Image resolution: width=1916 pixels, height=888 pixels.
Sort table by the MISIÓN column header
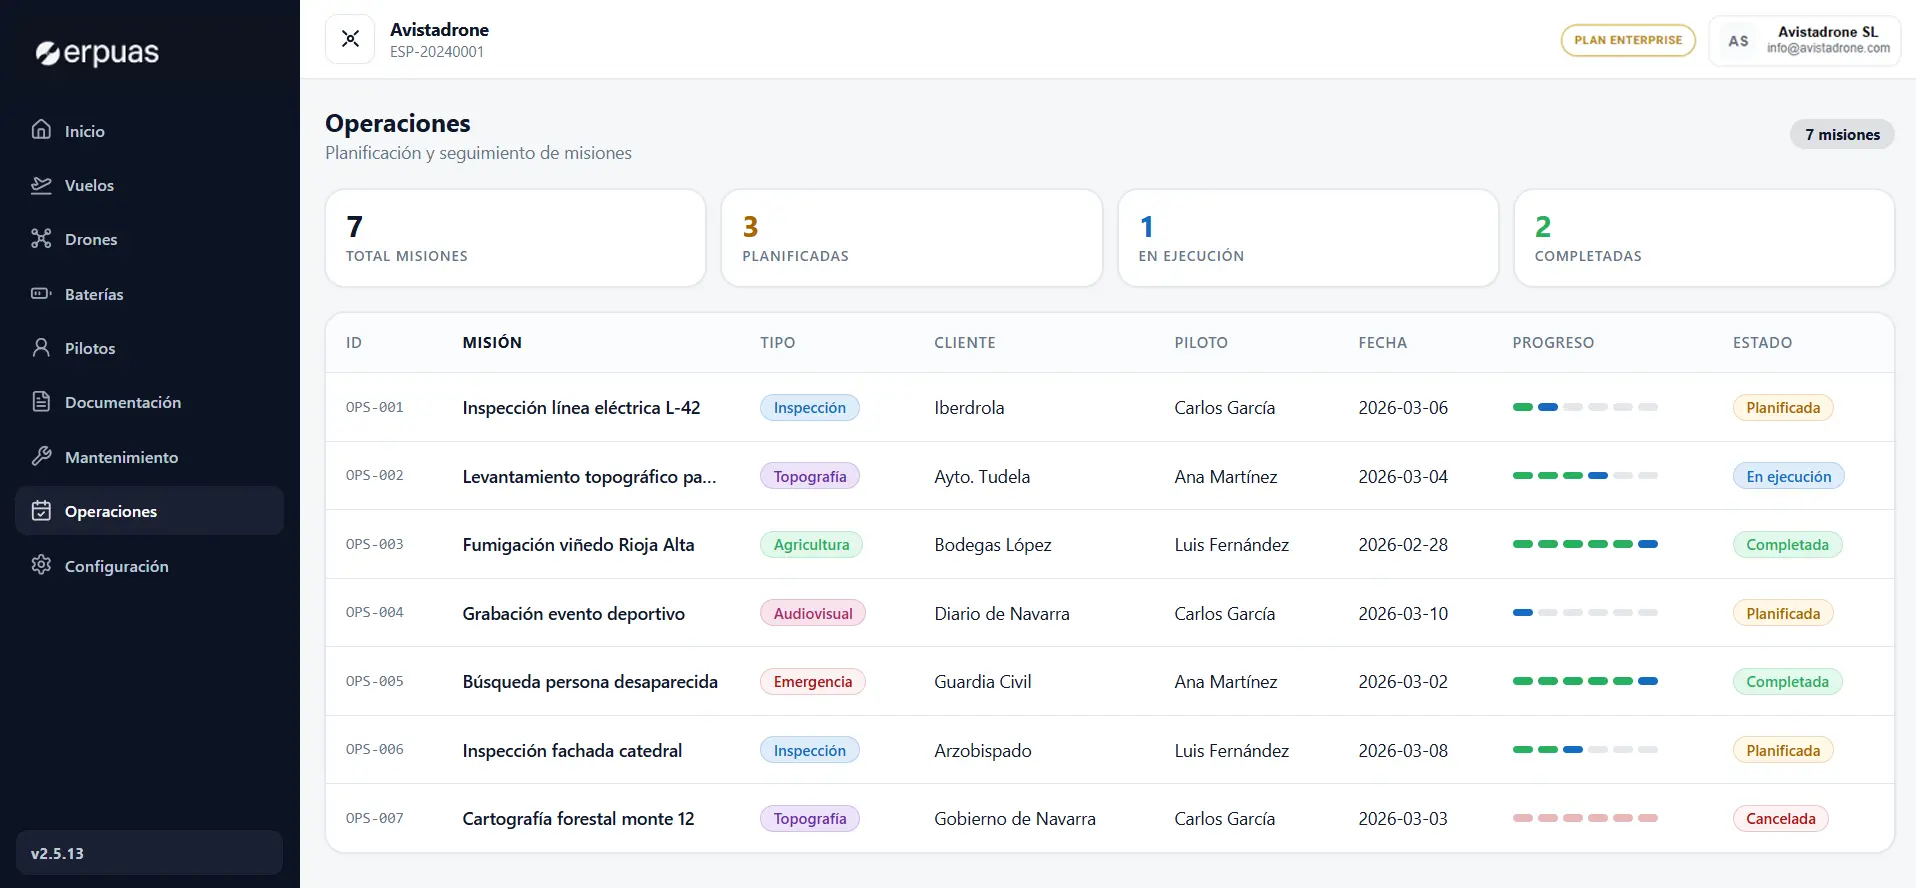[x=492, y=343]
